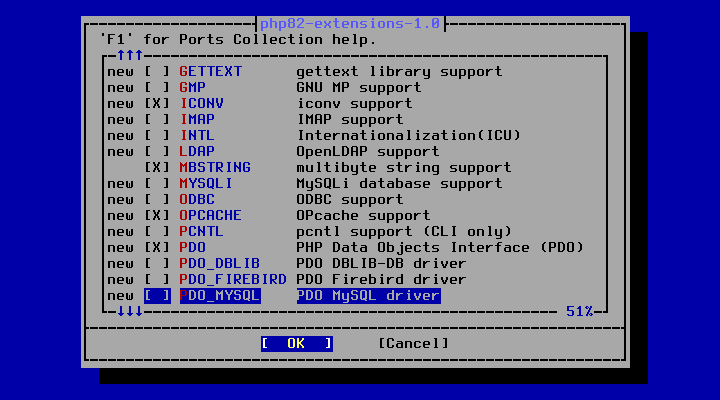Select the PDO_FIREBIRD list entry

tap(233, 280)
